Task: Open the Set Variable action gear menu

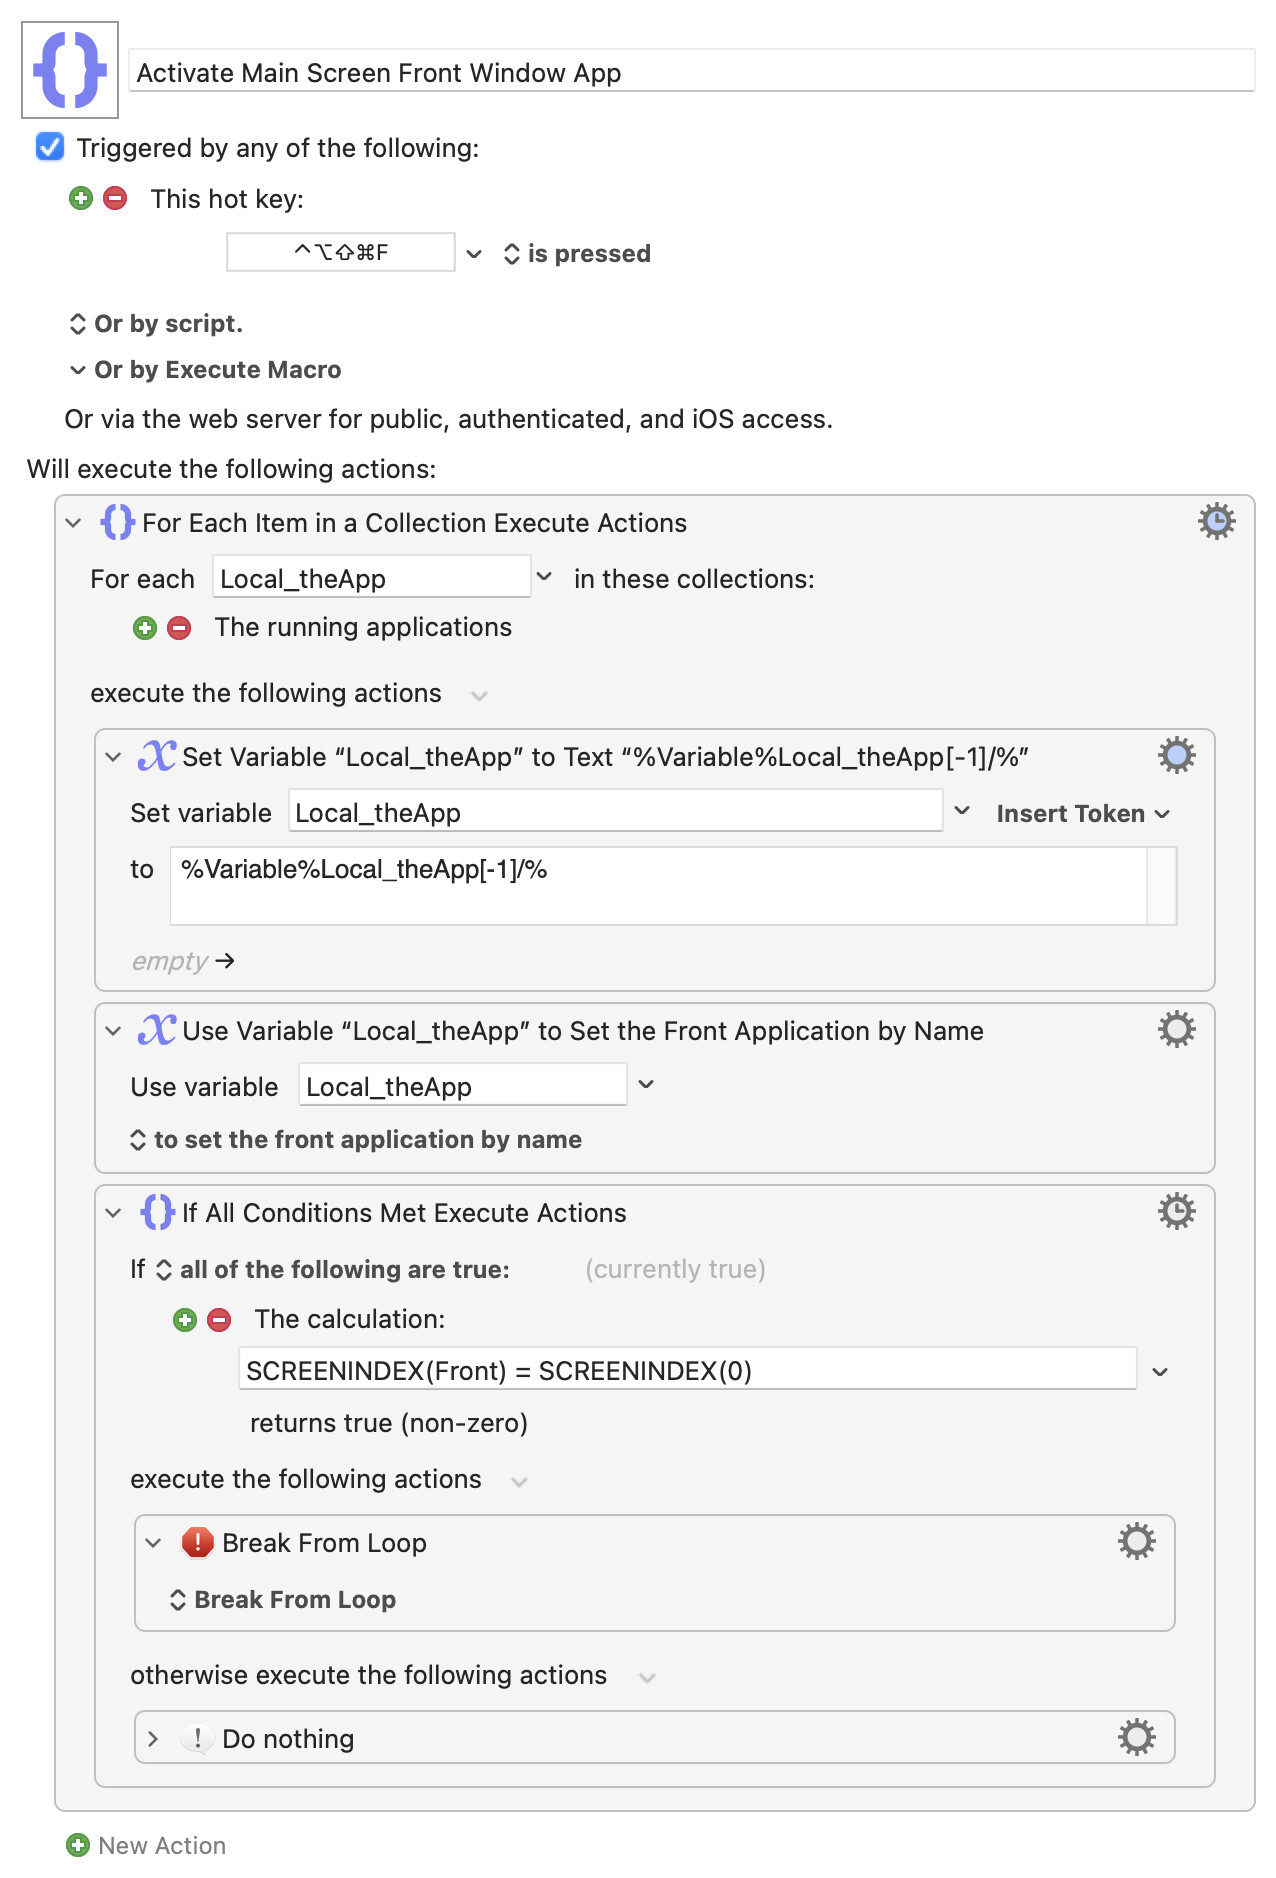Action: click(x=1176, y=756)
